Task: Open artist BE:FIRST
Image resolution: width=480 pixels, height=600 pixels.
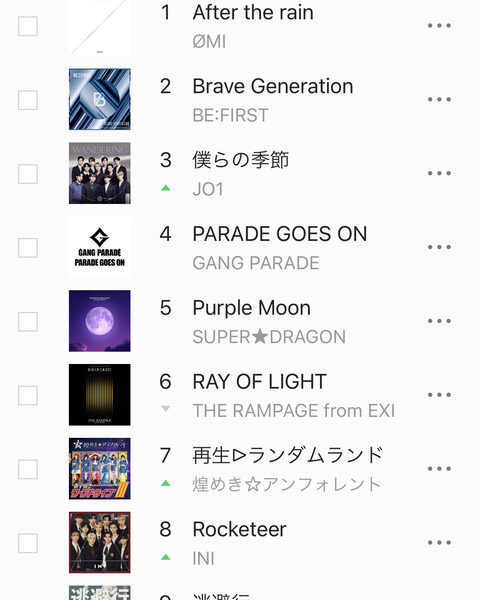Action: (x=230, y=116)
